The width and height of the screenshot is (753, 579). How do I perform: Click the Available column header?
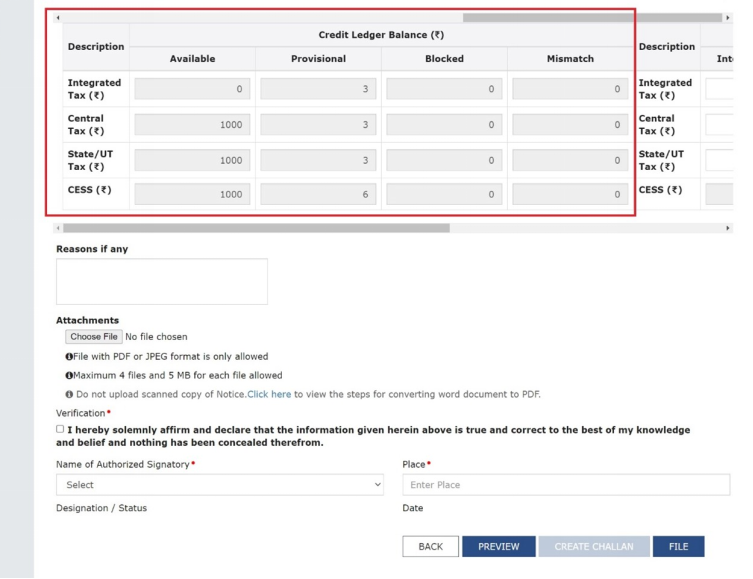click(192, 59)
